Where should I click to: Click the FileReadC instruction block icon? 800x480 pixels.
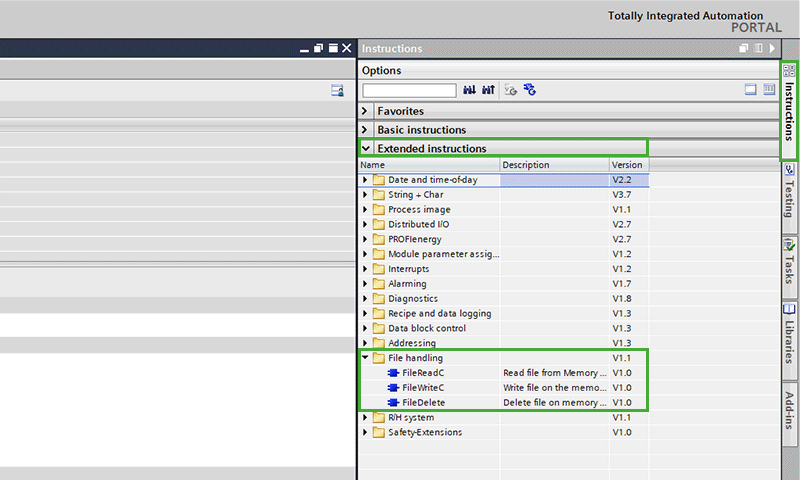(393, 373)
